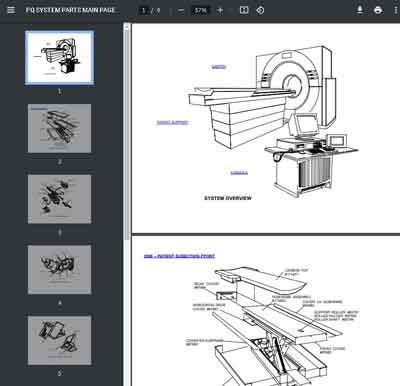The width and height of the screenshot is (400, 386).
Task: Click the SYSTEM OVERVIEW caption text
Action: [228, 198]
